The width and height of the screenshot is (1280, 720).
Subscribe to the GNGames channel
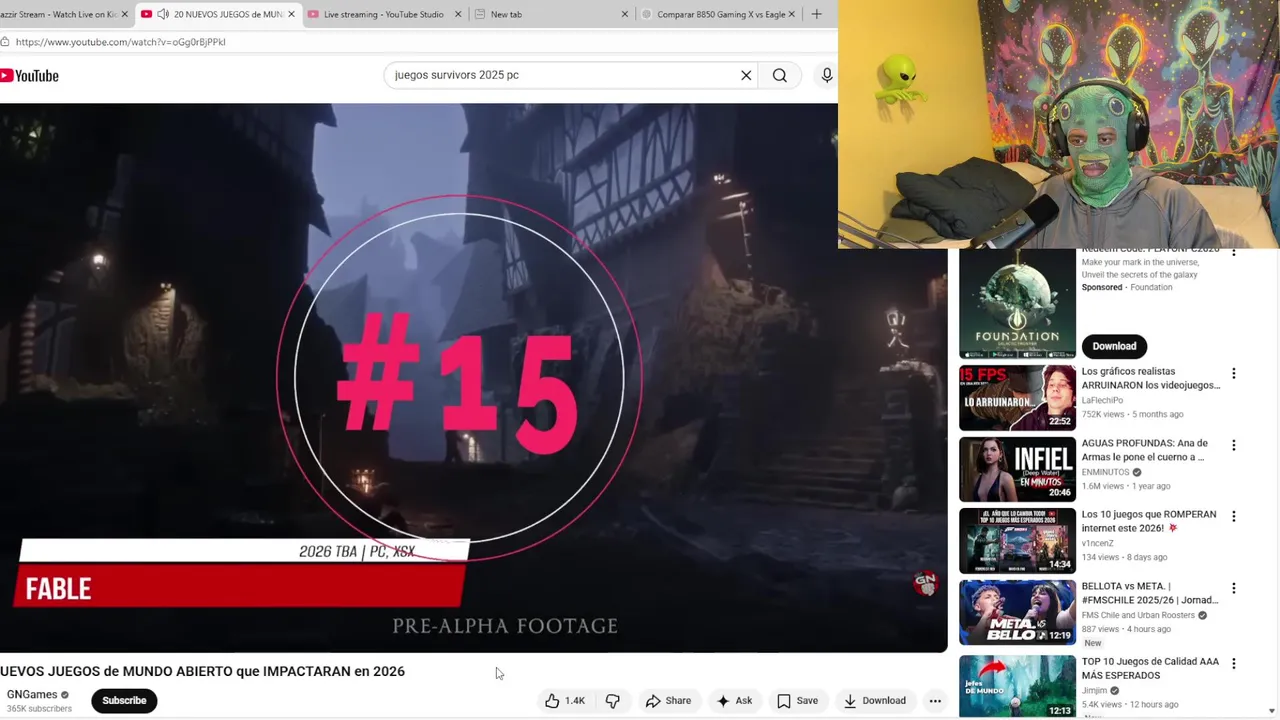124,701
